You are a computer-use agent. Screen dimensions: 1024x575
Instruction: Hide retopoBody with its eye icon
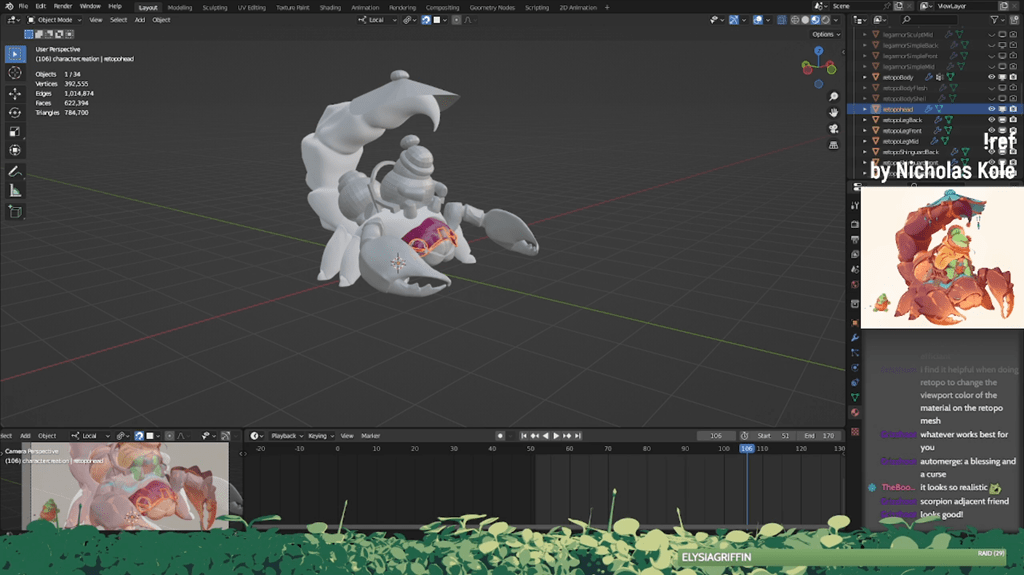point(991,77)
